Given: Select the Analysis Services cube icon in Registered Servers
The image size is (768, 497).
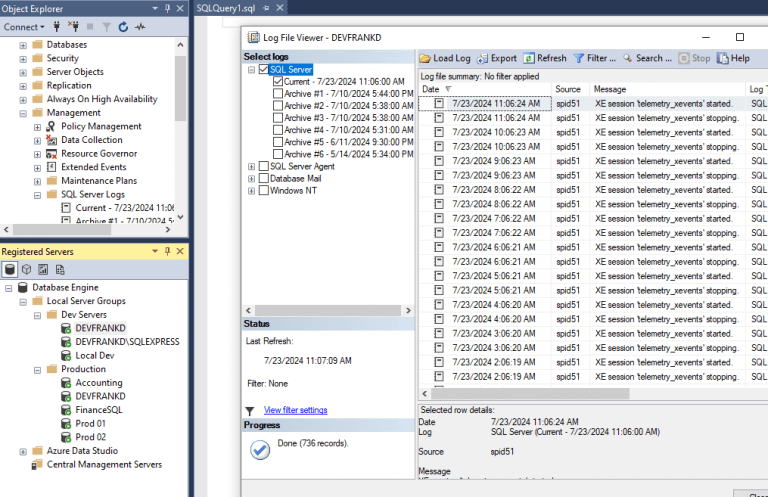Looking at the screenshot, I should 26,269.
